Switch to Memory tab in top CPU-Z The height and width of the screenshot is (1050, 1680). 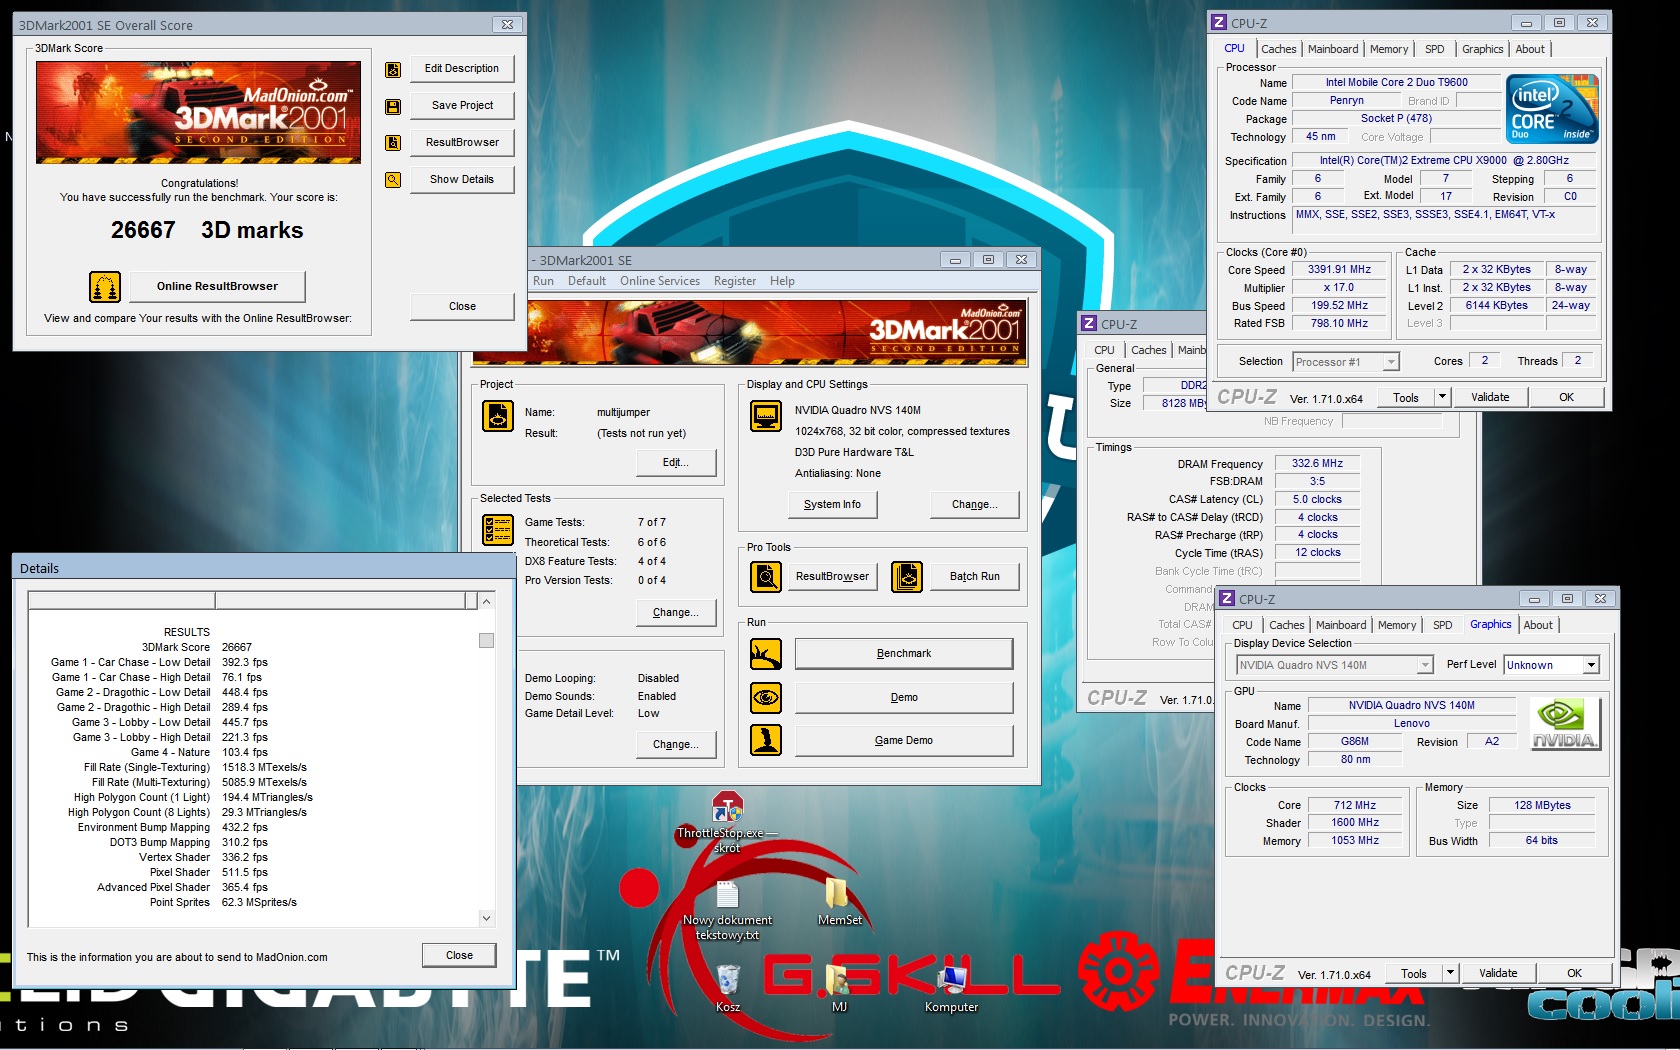click(x=1389, y=49)
